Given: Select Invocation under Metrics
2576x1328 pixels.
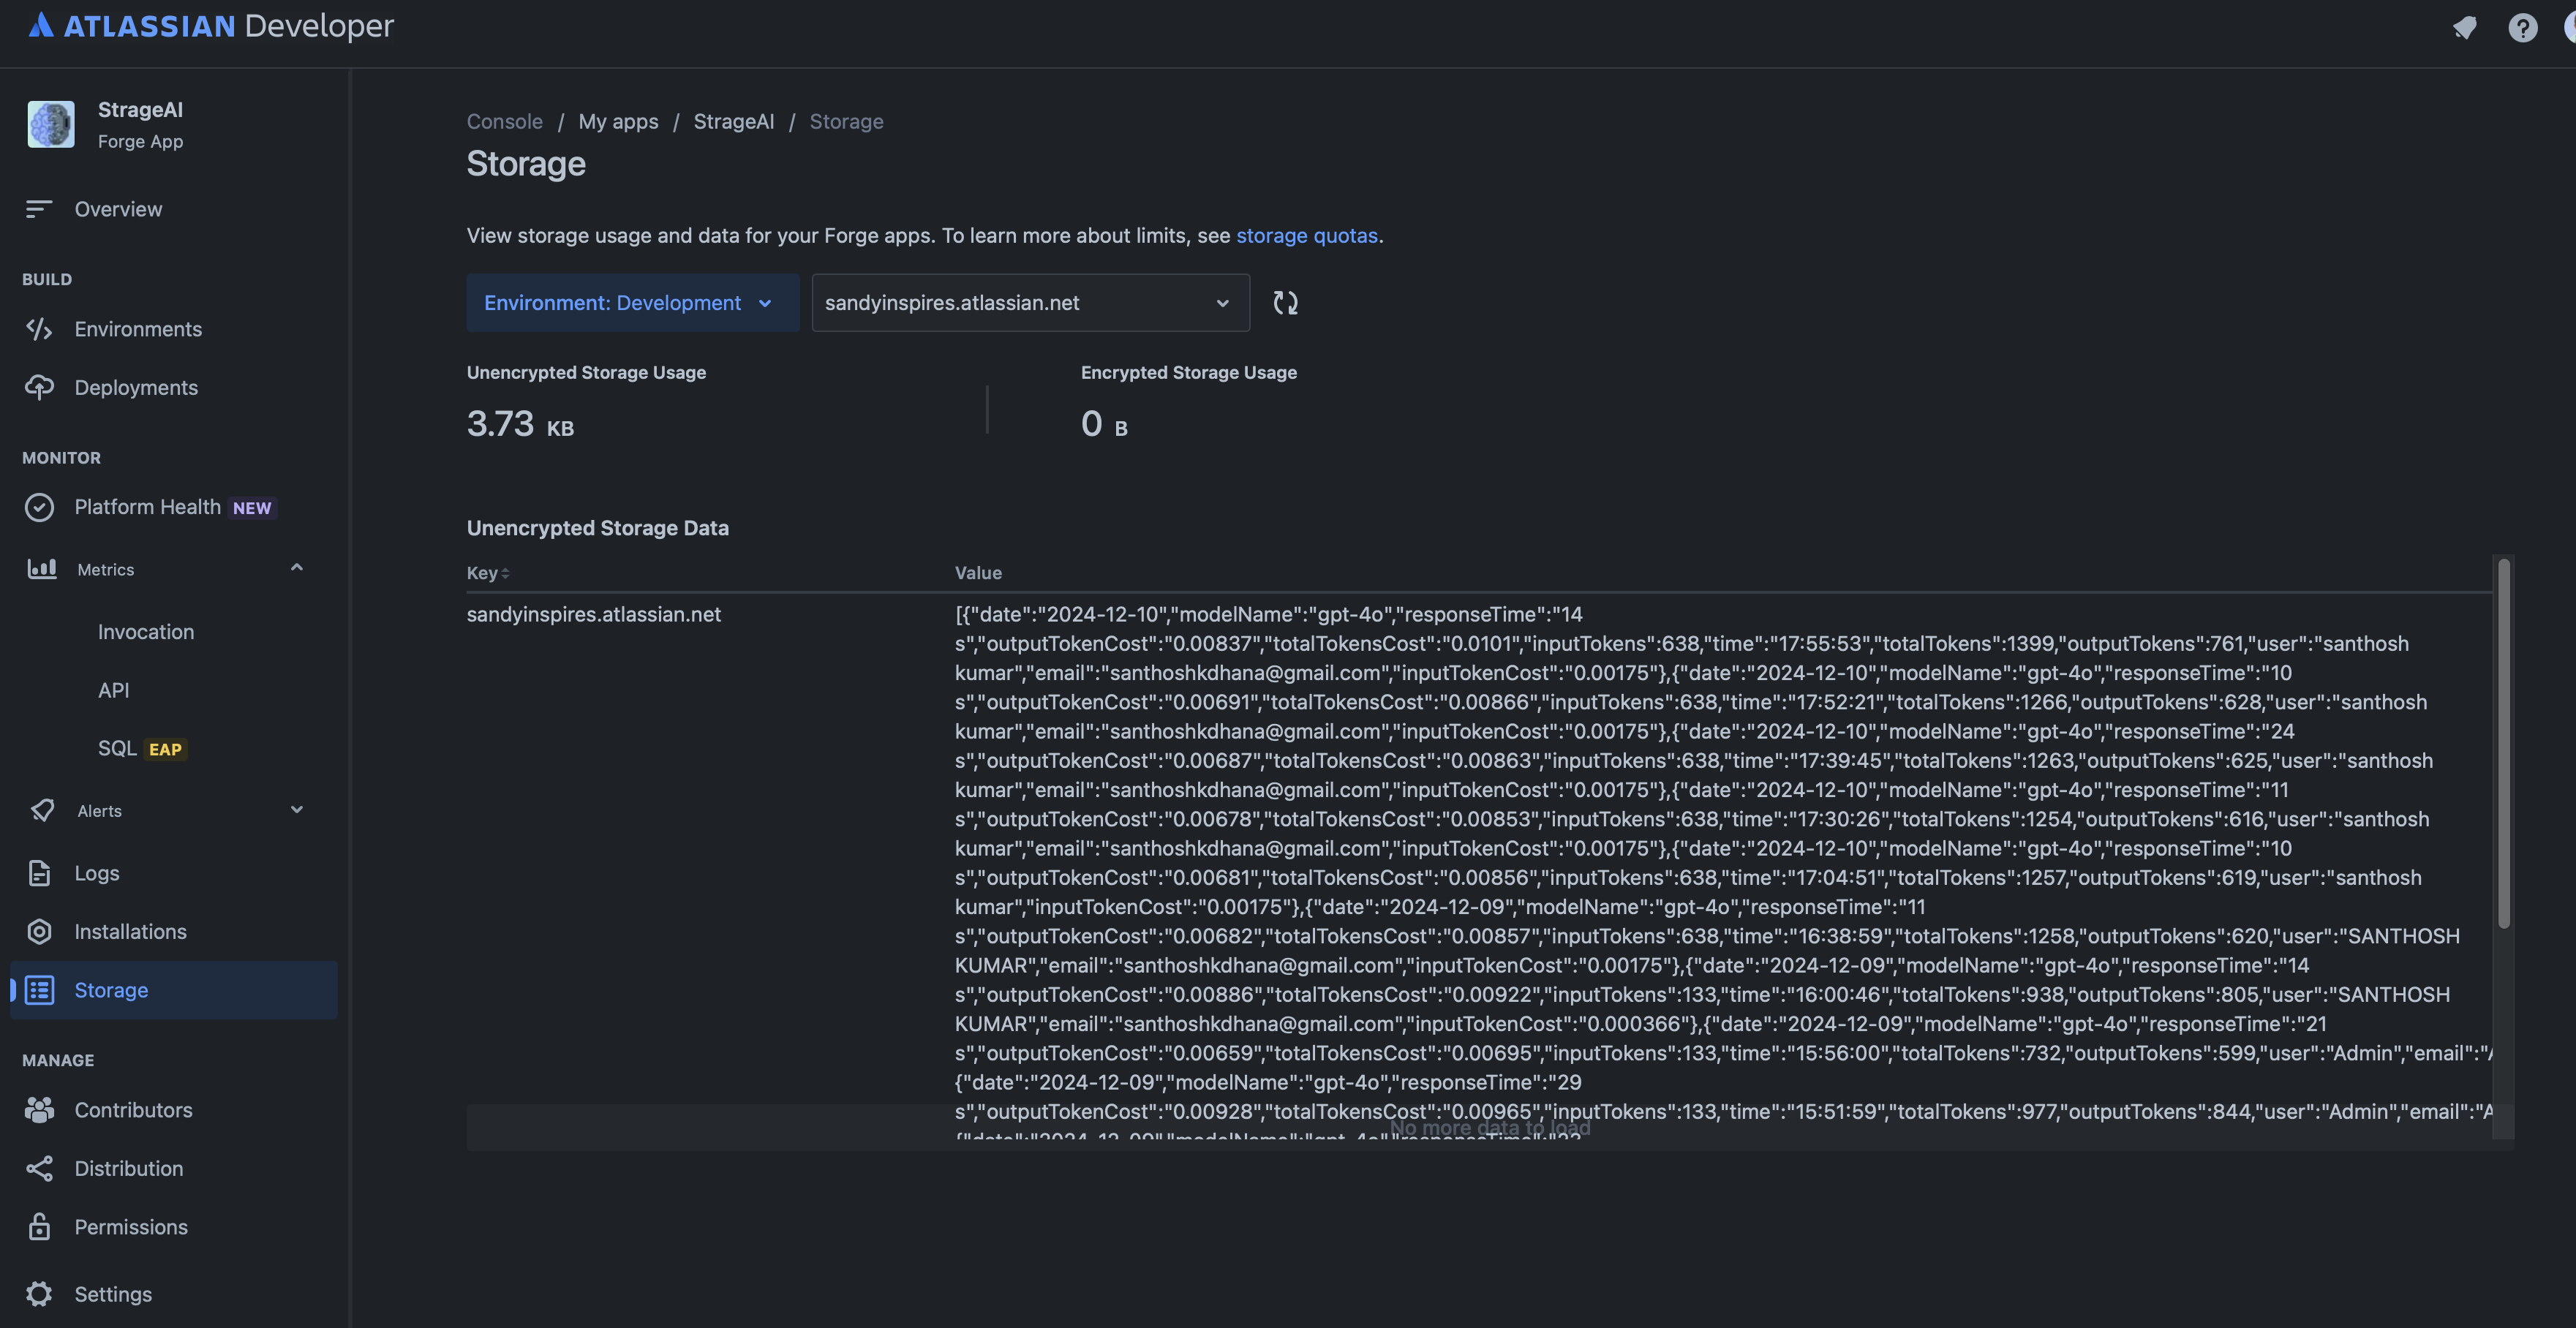Looking at the screenshot, I should [x=146, y=632].
